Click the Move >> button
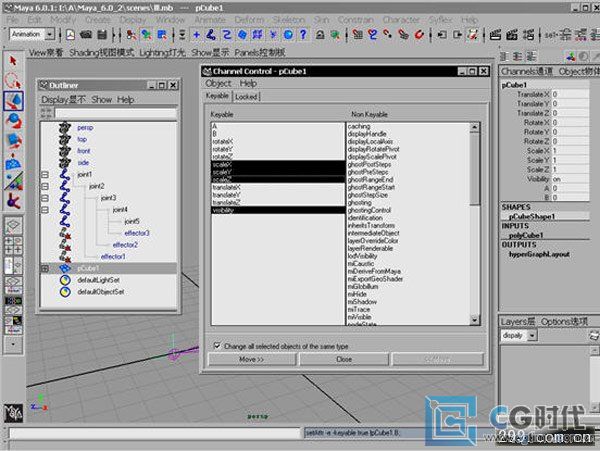 (x=252, y=359)
